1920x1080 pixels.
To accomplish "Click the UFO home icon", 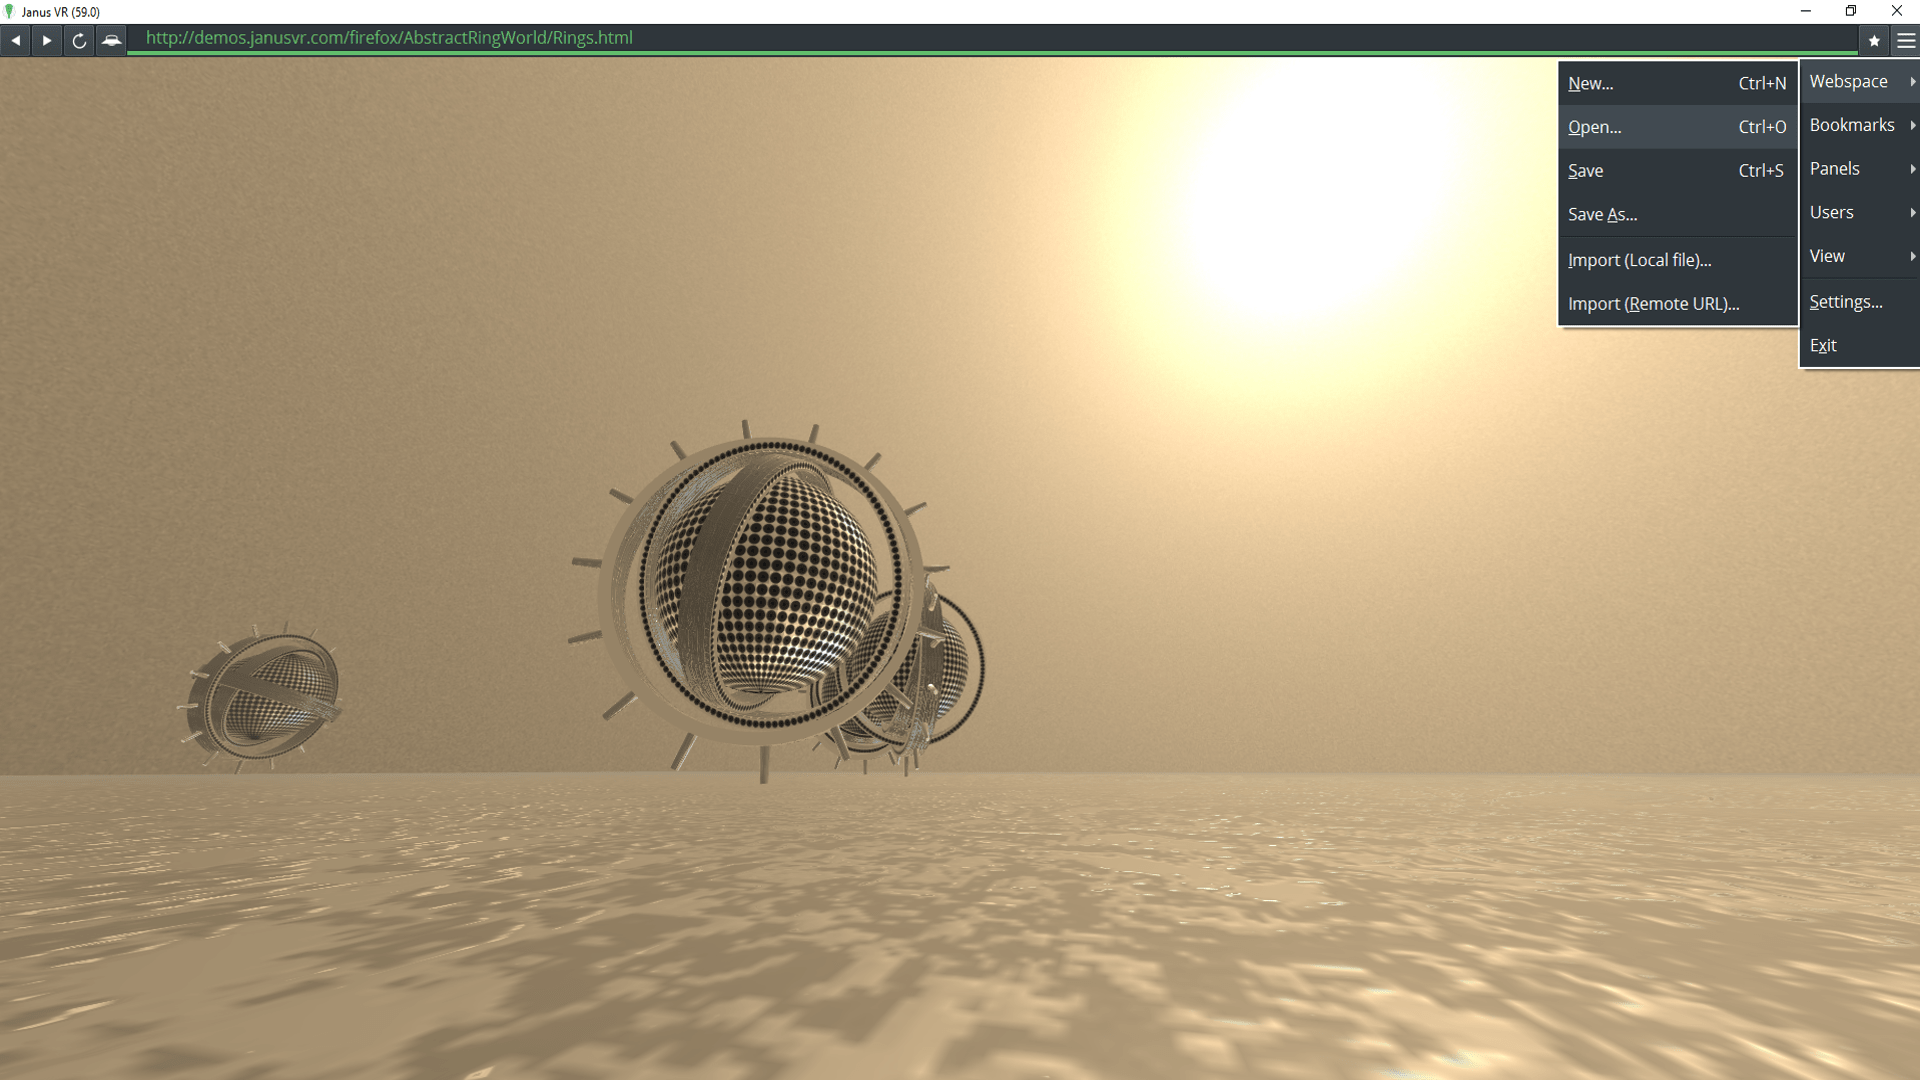I will [x=111, y=41].
